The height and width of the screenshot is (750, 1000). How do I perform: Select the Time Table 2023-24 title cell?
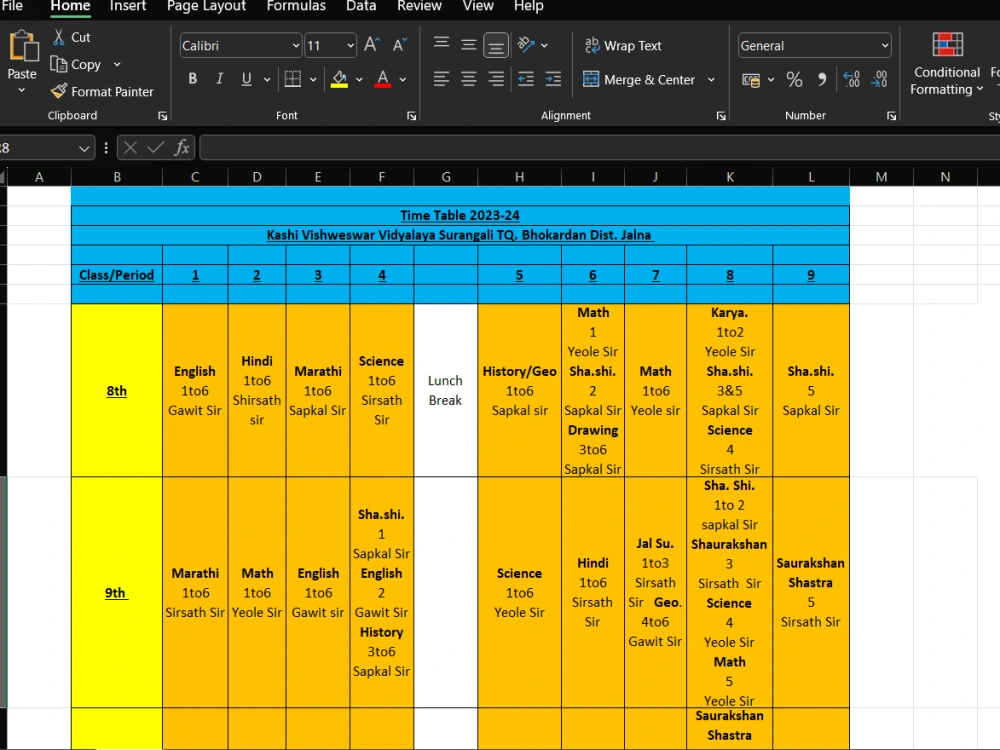tap(460, 216)
